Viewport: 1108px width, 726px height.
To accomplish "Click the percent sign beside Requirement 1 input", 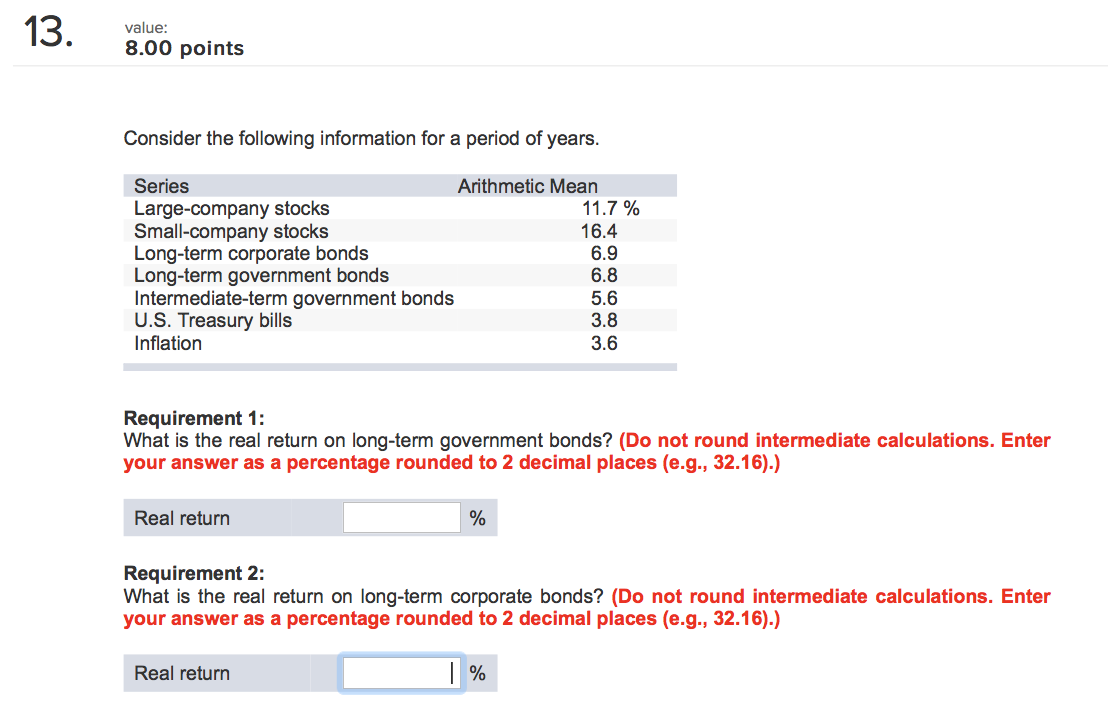I will (x=477, y=517).
